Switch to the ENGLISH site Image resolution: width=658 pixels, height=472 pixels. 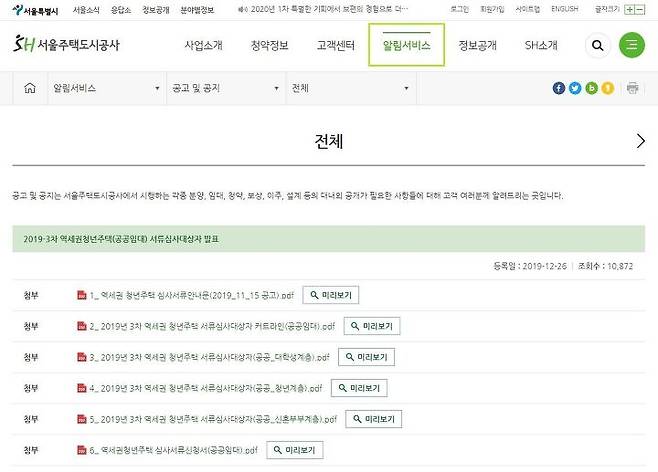click(564, 9)
